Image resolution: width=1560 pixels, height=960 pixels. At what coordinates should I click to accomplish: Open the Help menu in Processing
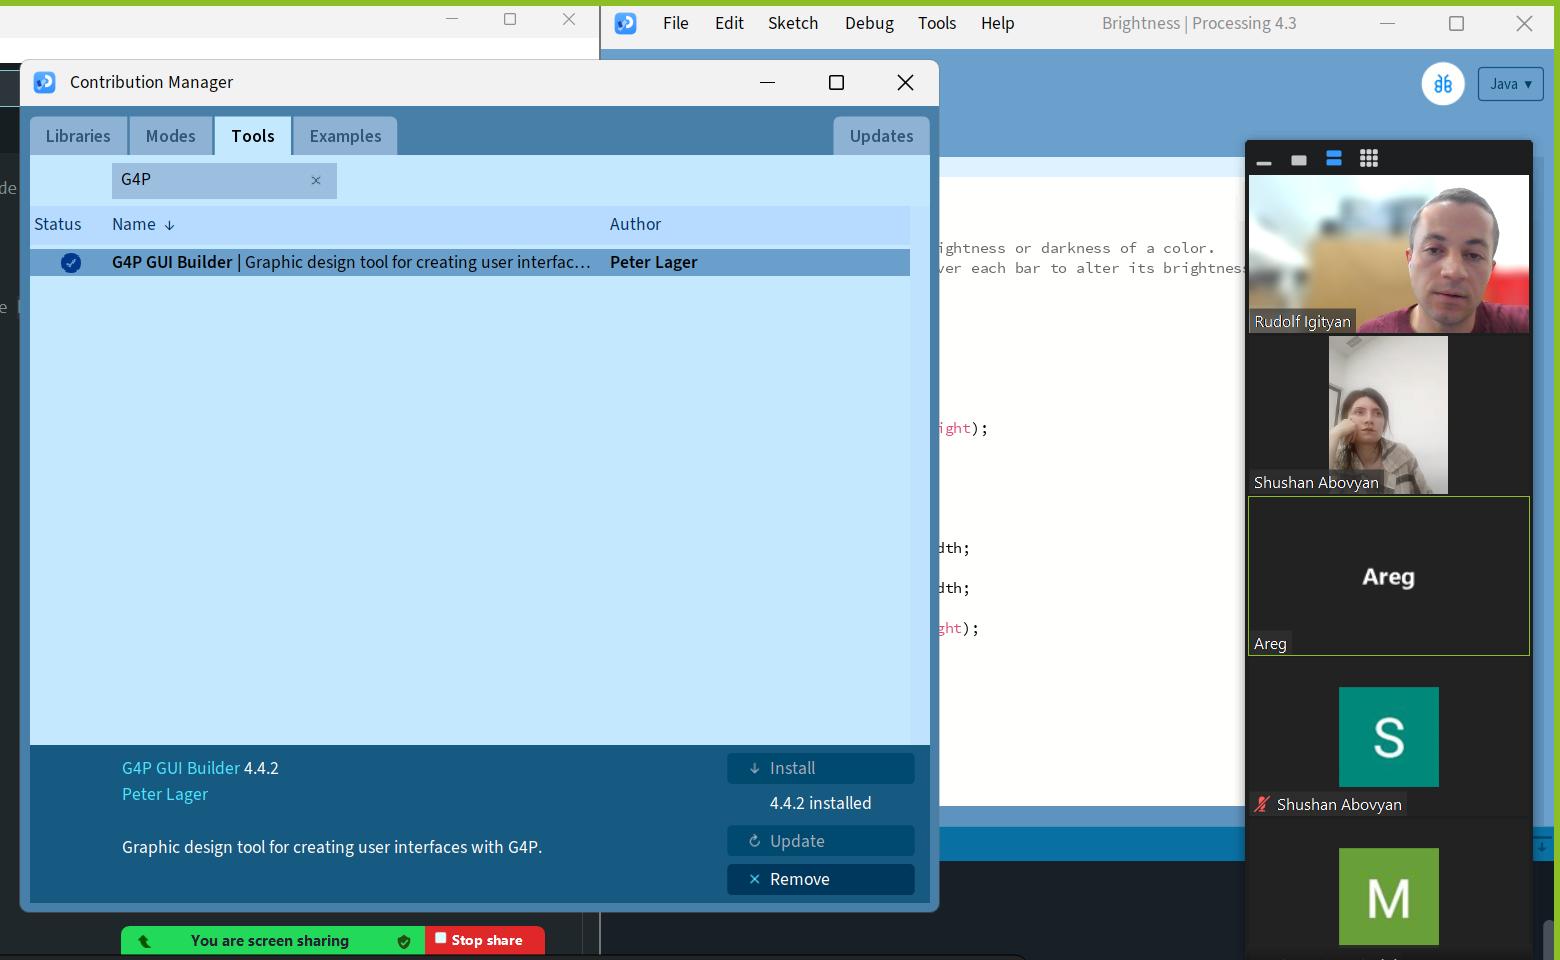(997, 23)
